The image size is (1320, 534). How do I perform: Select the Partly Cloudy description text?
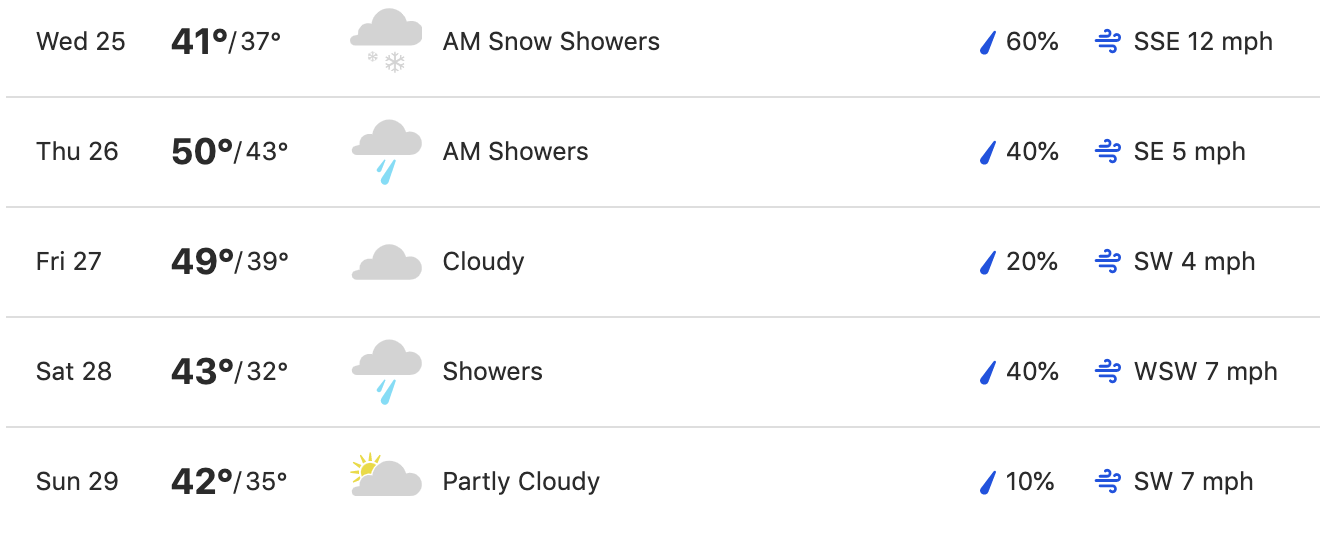coord(521,482)
